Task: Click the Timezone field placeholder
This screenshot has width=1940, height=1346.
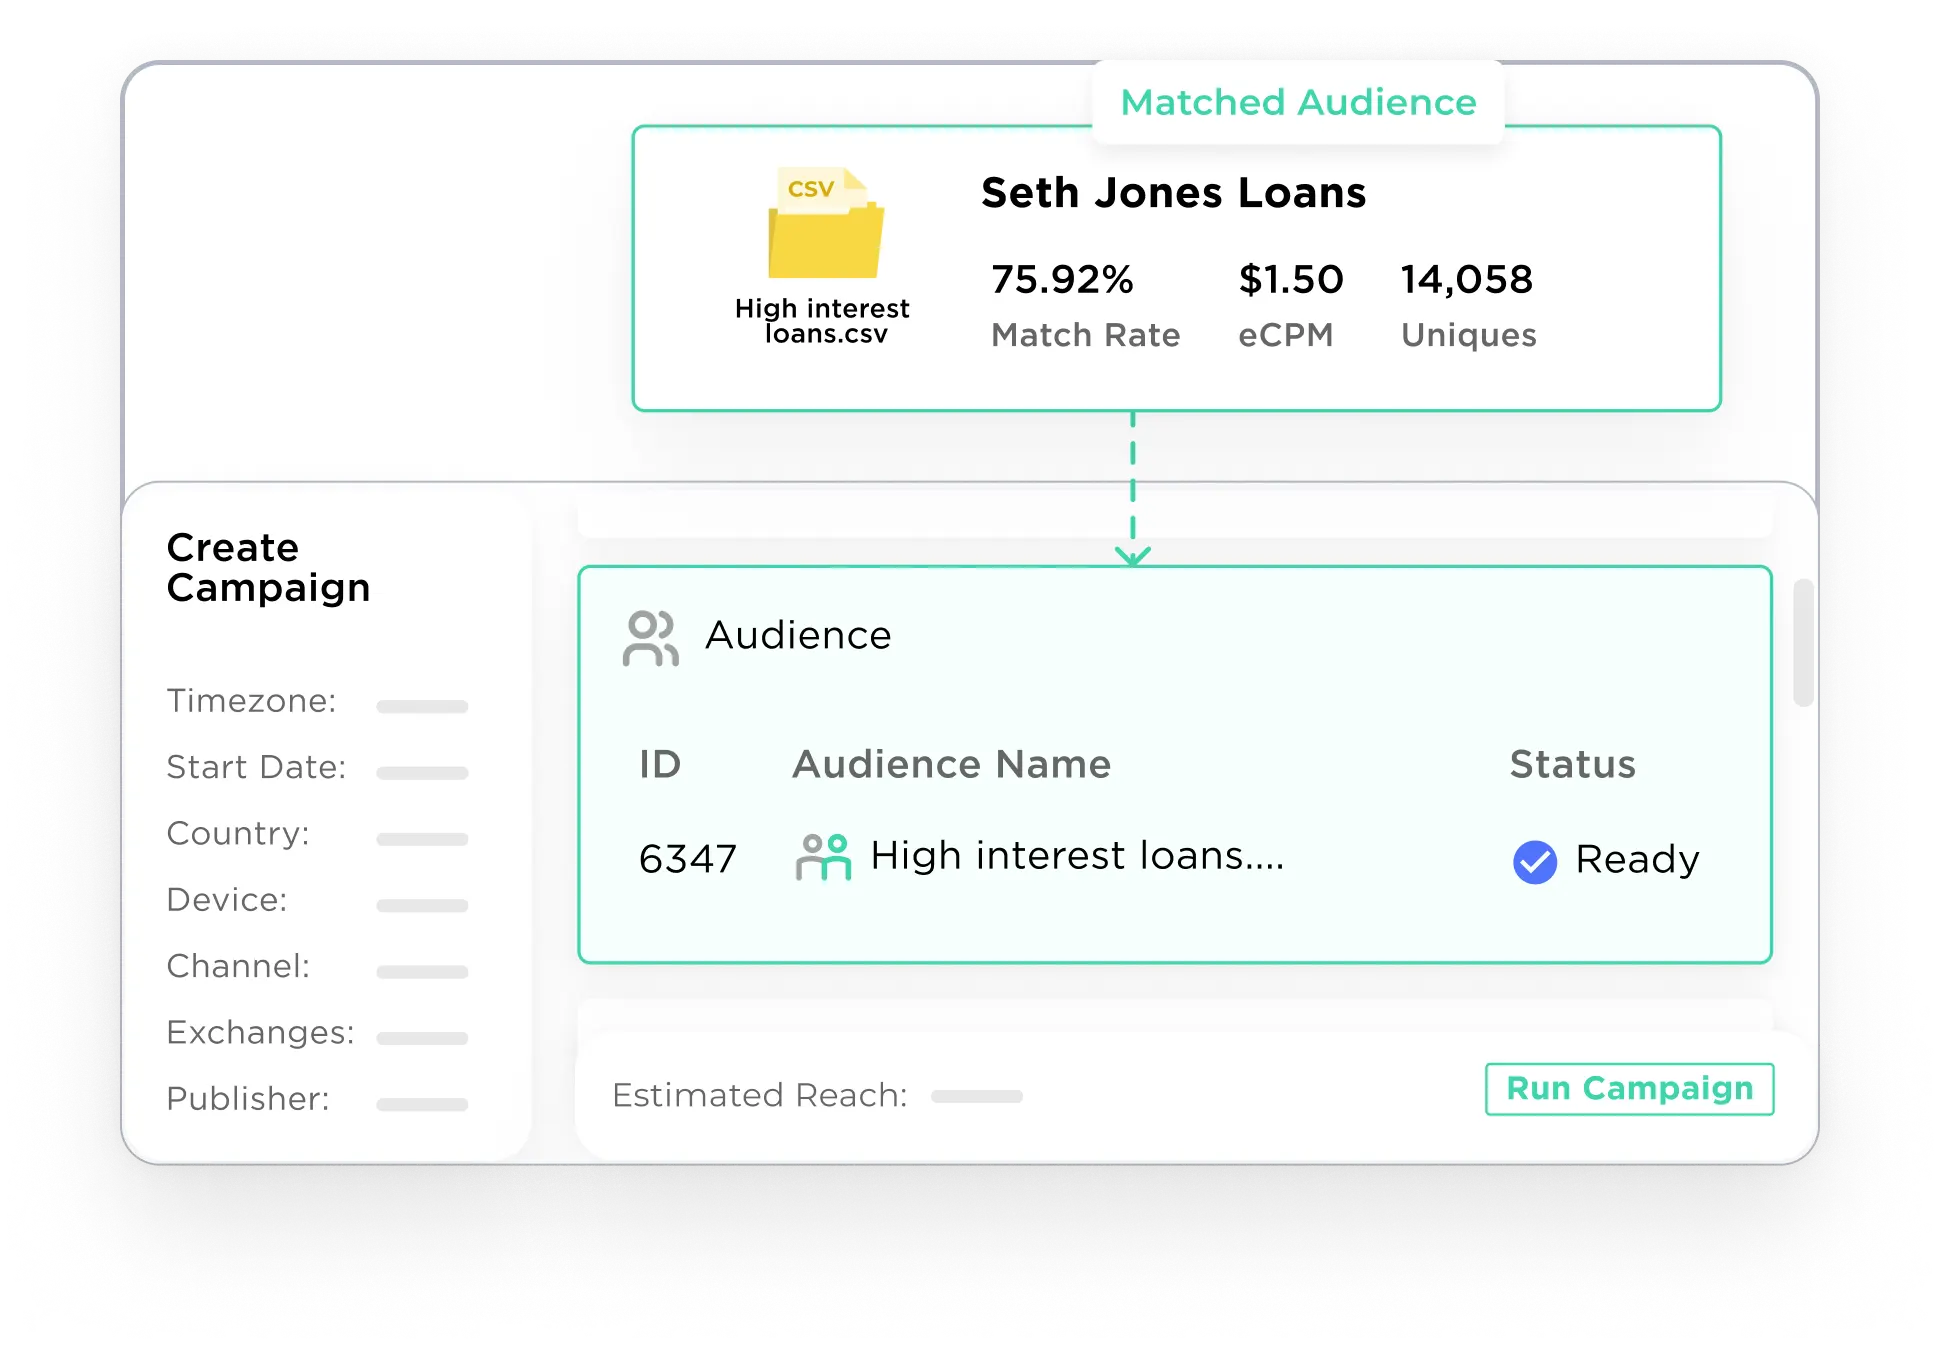Action: (422, 706)
